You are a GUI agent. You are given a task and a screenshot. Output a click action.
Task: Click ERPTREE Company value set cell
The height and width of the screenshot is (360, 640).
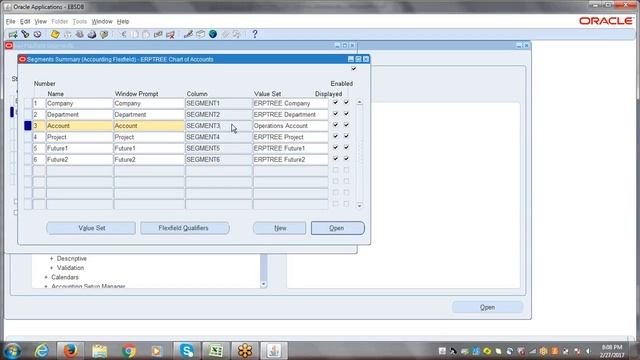point(291,103)
